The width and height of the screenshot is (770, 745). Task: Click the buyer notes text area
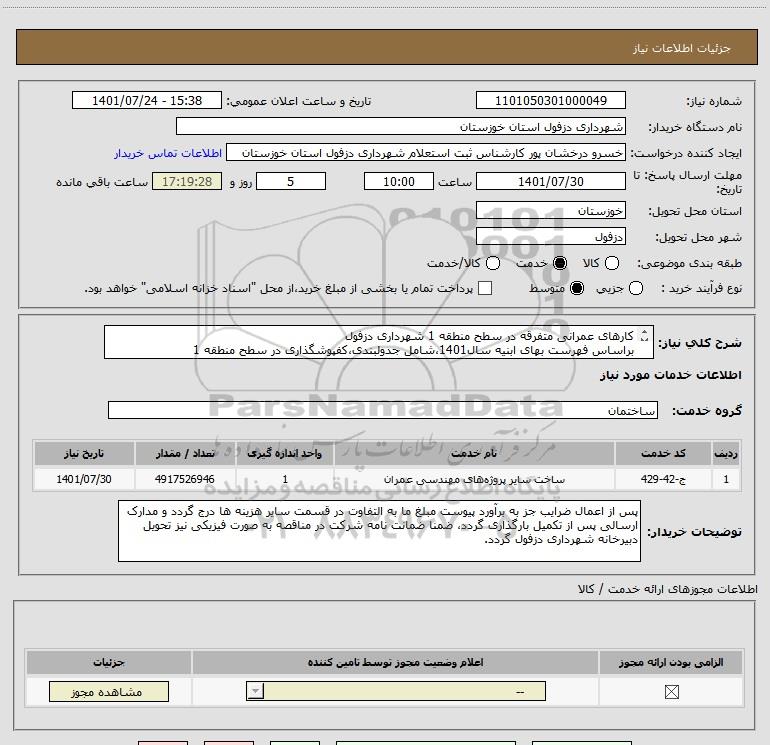coord(379,531)
